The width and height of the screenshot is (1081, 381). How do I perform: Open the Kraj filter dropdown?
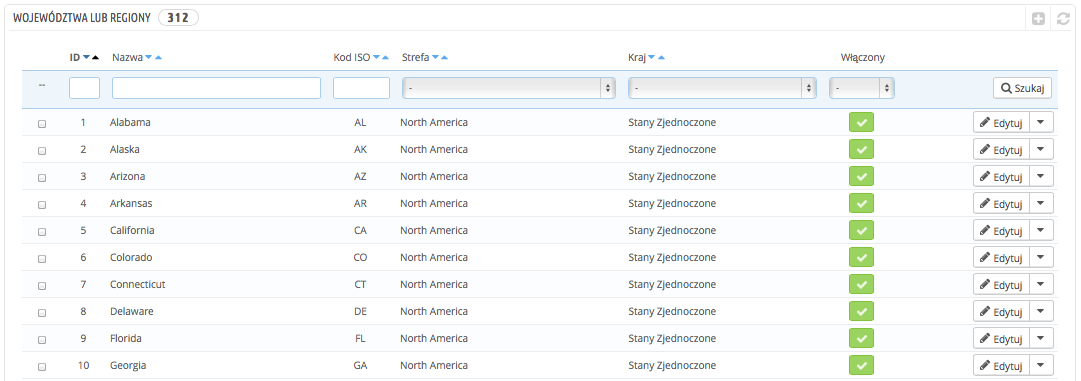point(723,88)
